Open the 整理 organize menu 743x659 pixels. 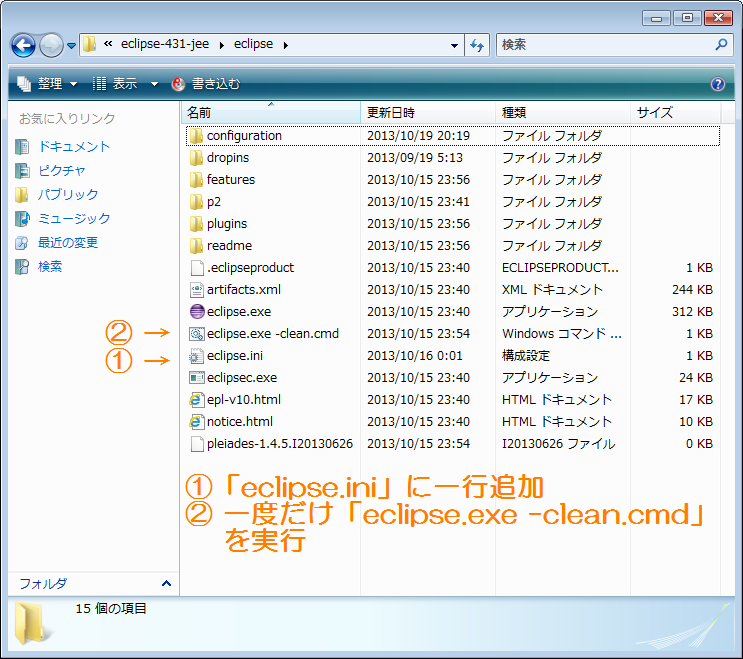[x=47, y=84]
